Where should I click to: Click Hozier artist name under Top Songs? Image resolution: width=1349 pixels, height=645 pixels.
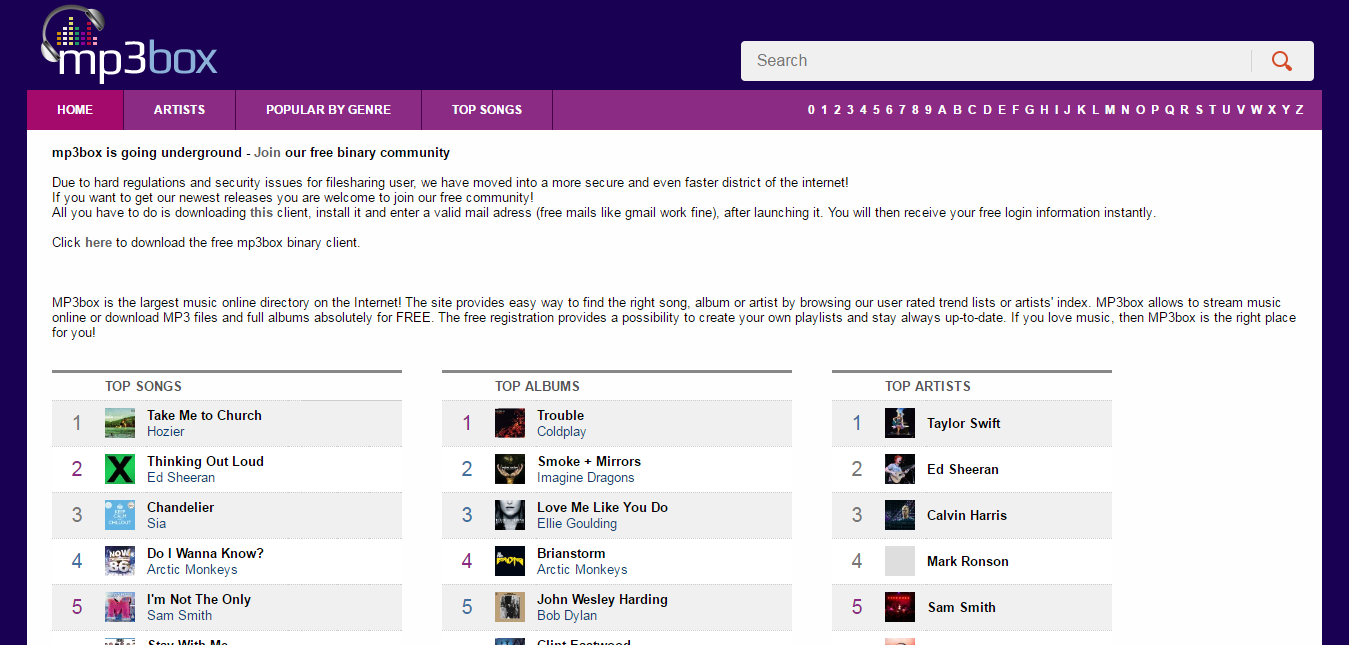coord(166,432)
